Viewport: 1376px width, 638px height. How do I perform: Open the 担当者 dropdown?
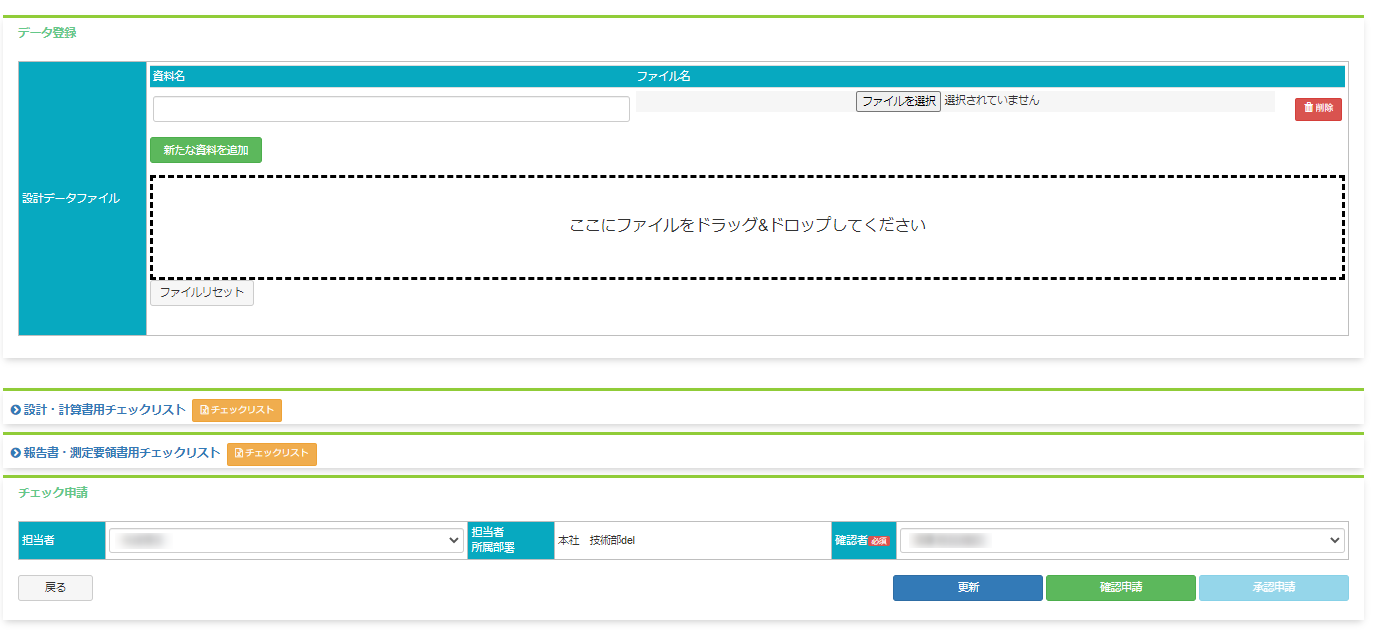coord(286,541)
